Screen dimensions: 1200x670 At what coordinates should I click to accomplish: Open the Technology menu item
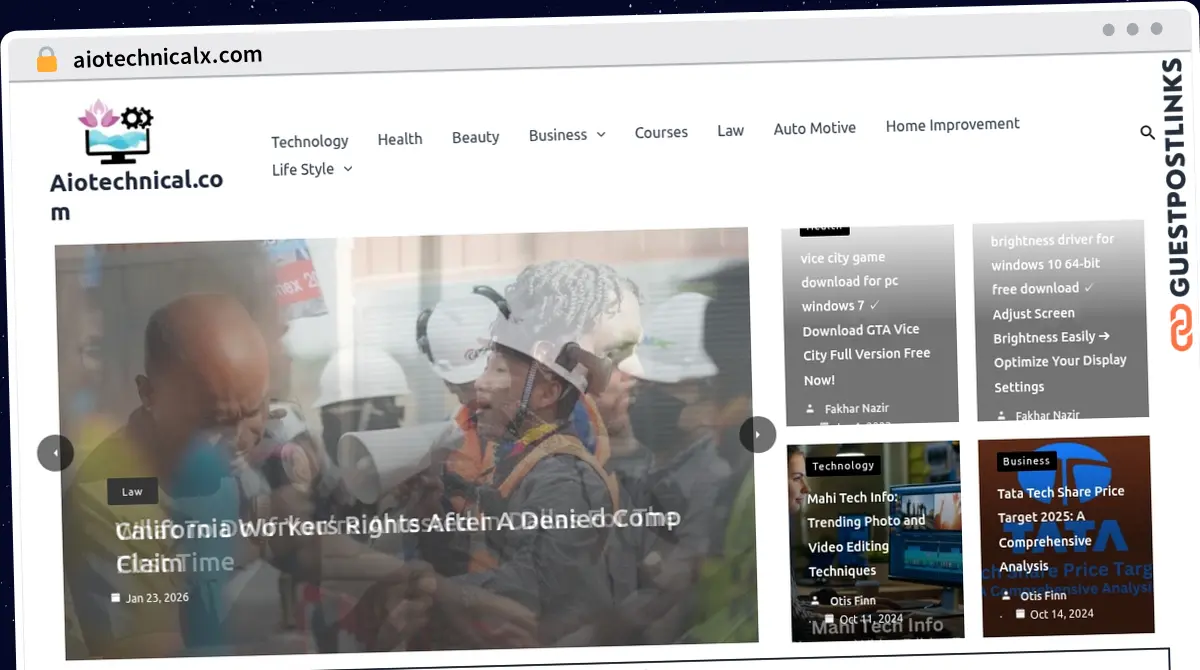coord(310,141)
